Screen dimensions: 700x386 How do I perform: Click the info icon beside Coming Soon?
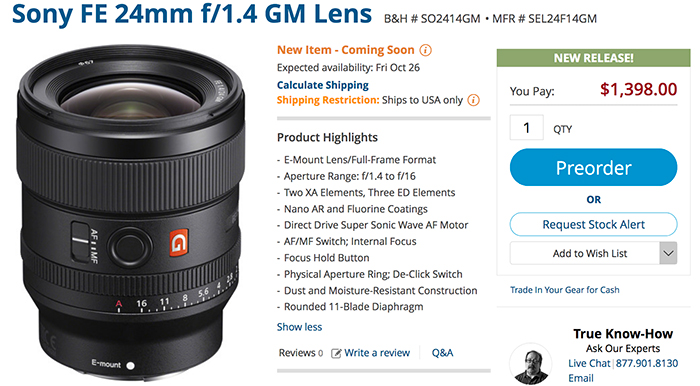point(426,50)
